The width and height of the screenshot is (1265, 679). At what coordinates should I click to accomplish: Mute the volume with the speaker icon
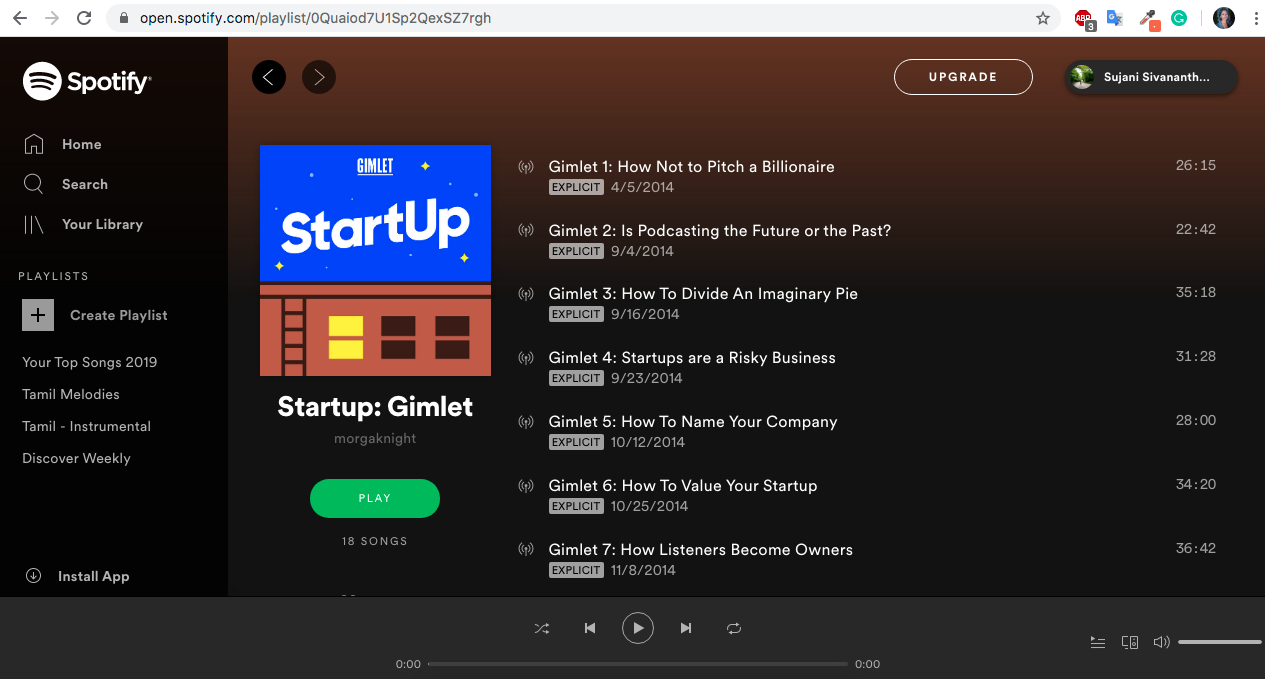[x=1161, y=642]
